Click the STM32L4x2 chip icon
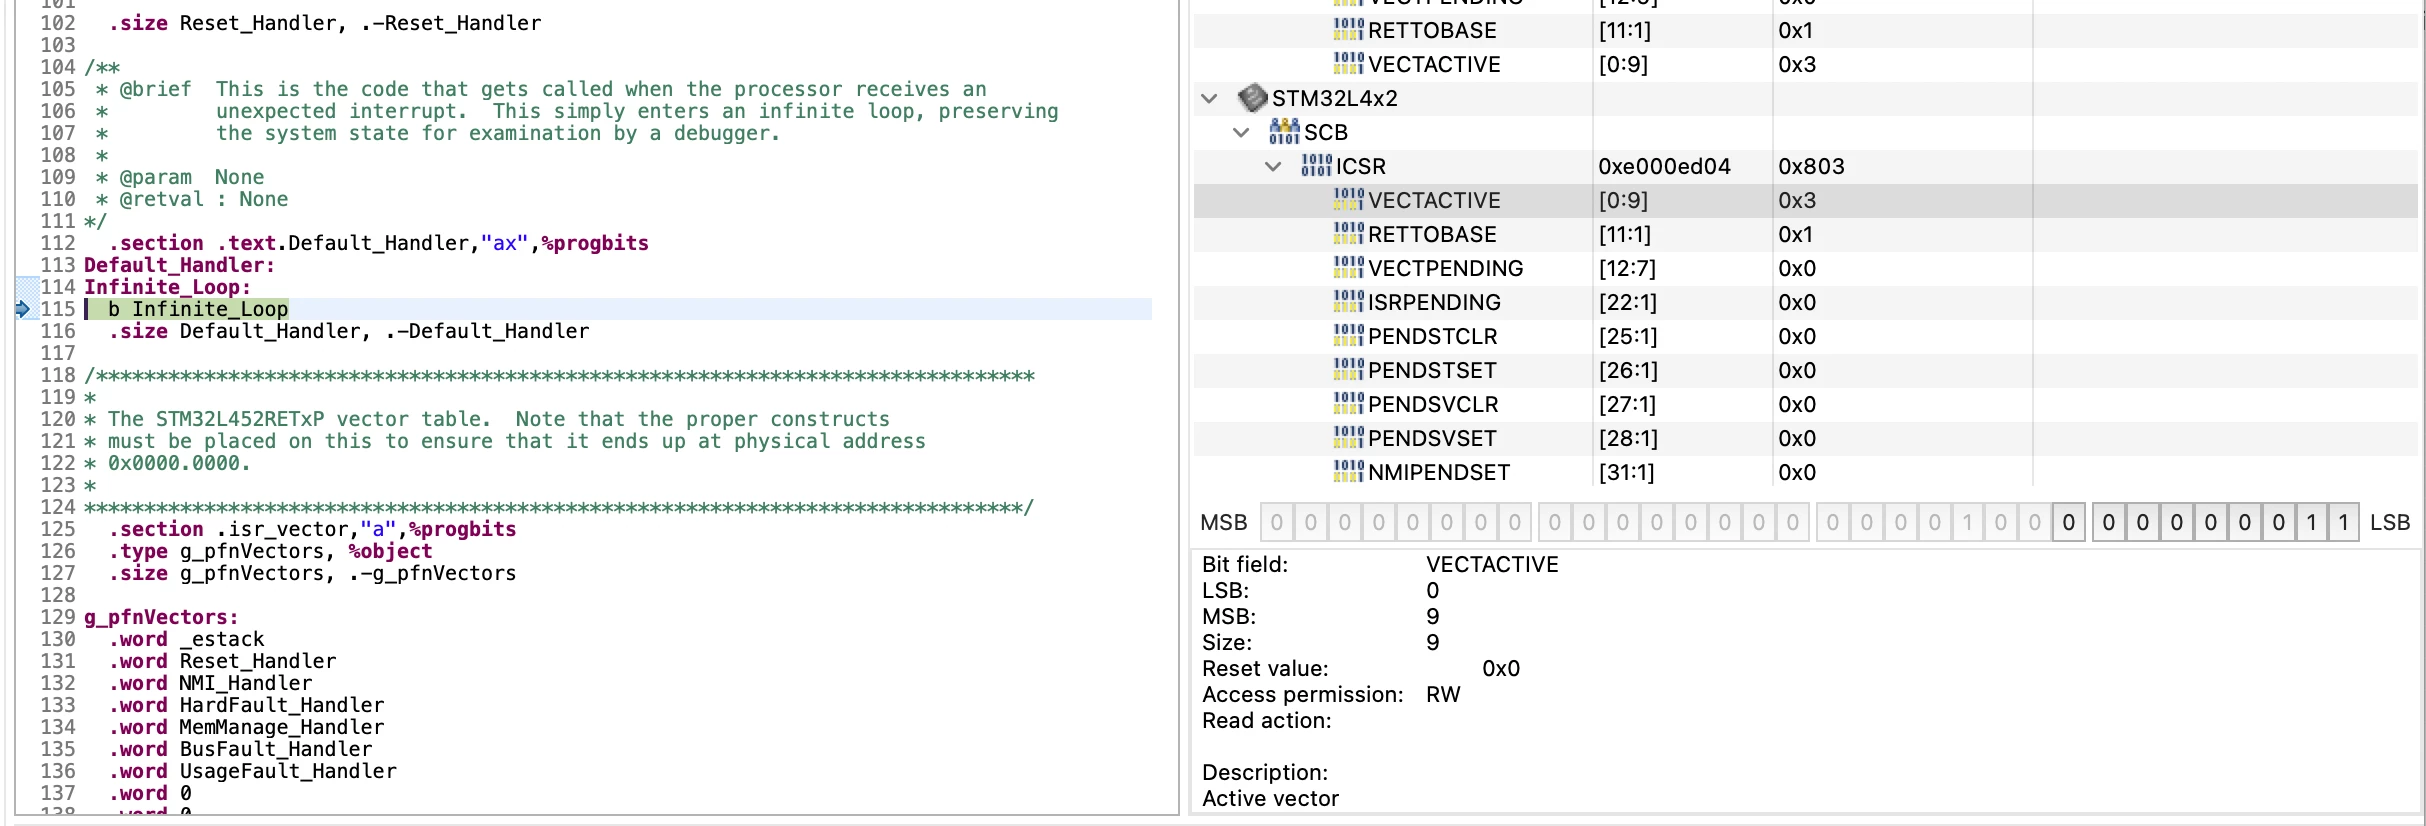This screenshot has width=2426, height=826. pos(1252,98)
